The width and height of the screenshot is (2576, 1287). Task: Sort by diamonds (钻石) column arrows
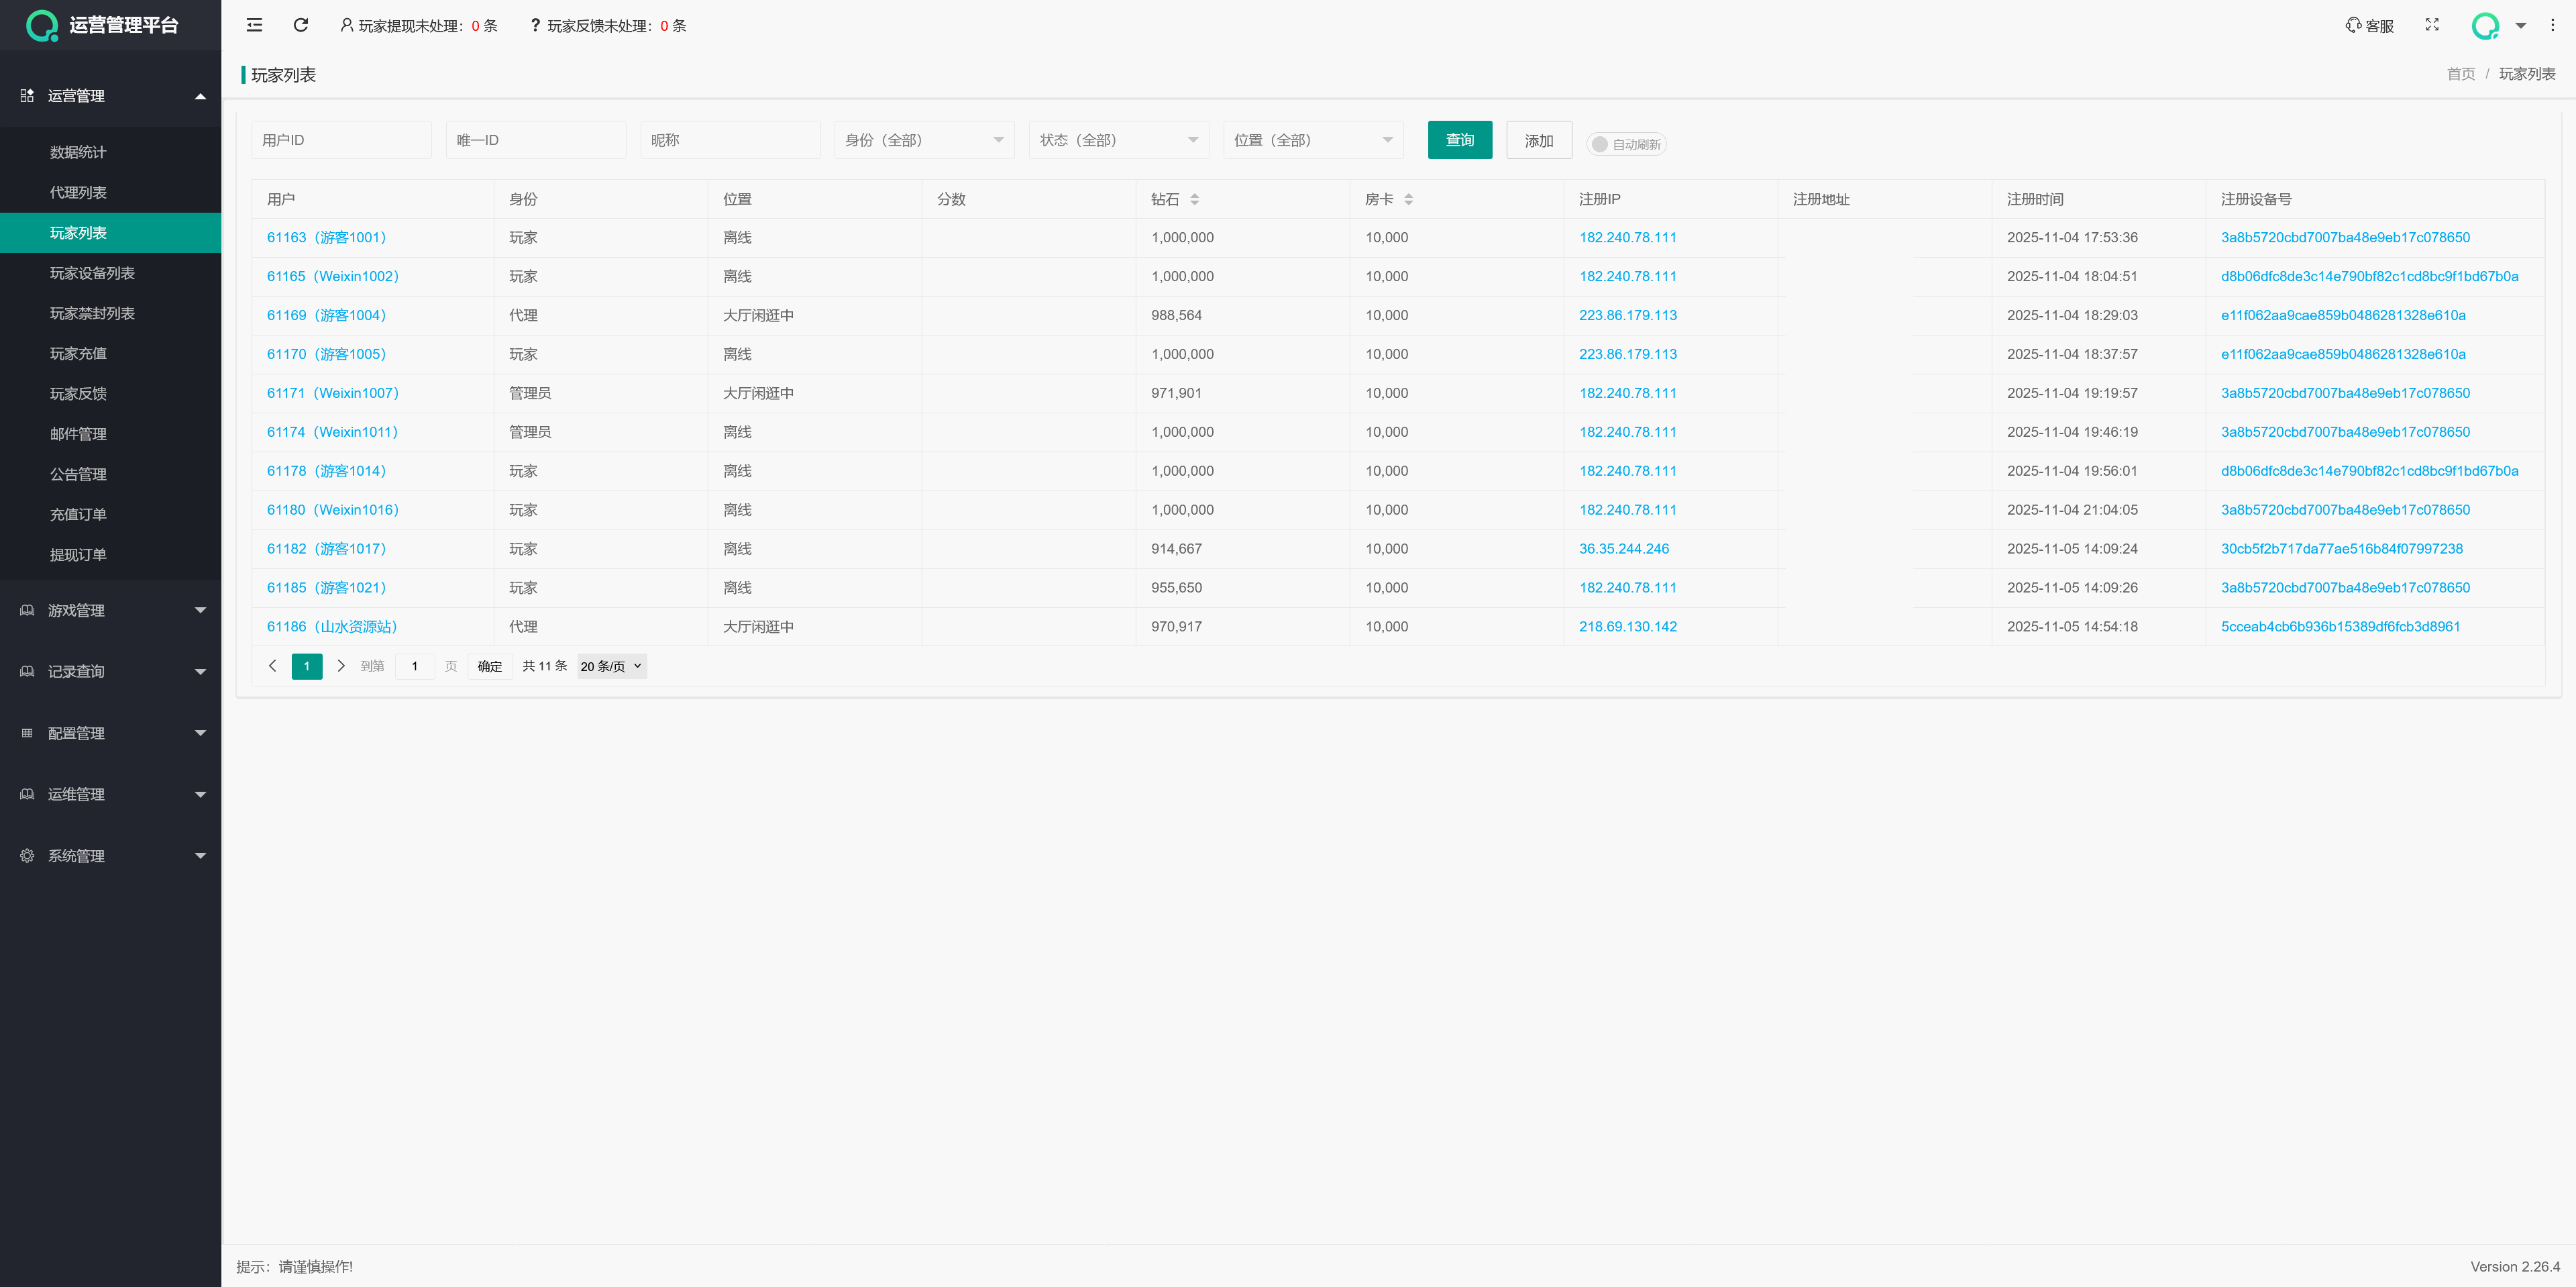pyautogui.click(x=1194, y=199)
